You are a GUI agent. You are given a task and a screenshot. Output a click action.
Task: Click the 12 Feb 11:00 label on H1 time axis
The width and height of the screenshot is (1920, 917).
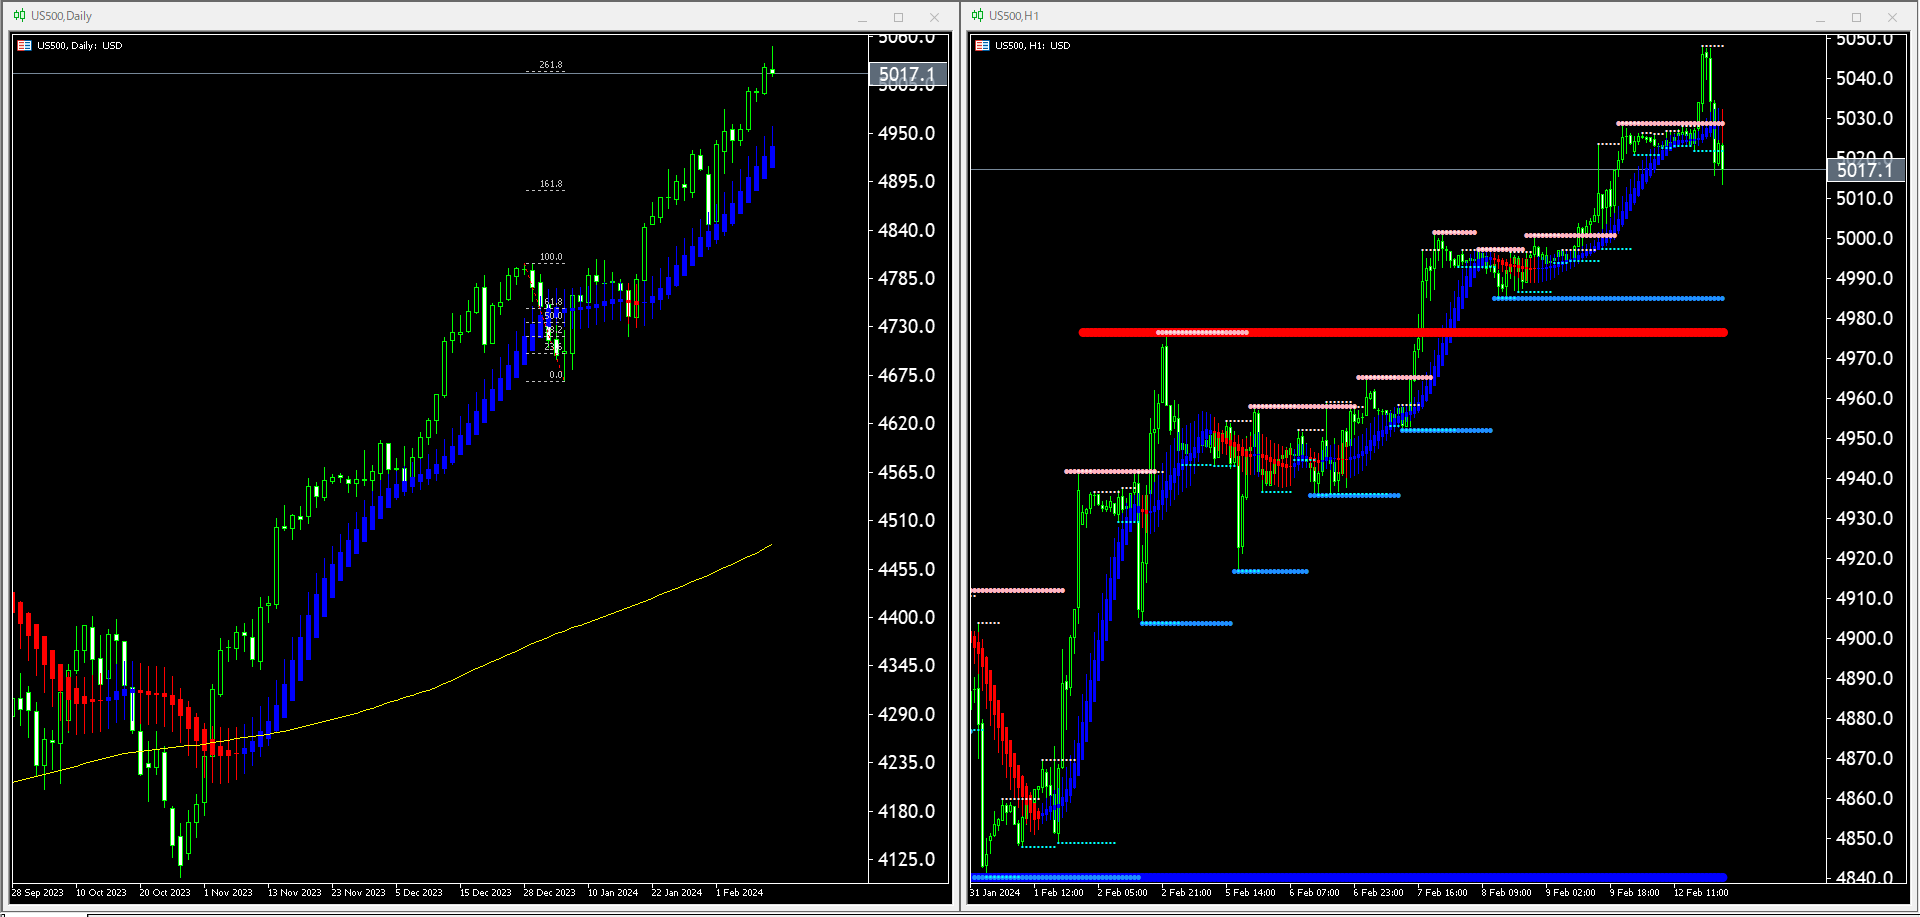[1701, 893]
